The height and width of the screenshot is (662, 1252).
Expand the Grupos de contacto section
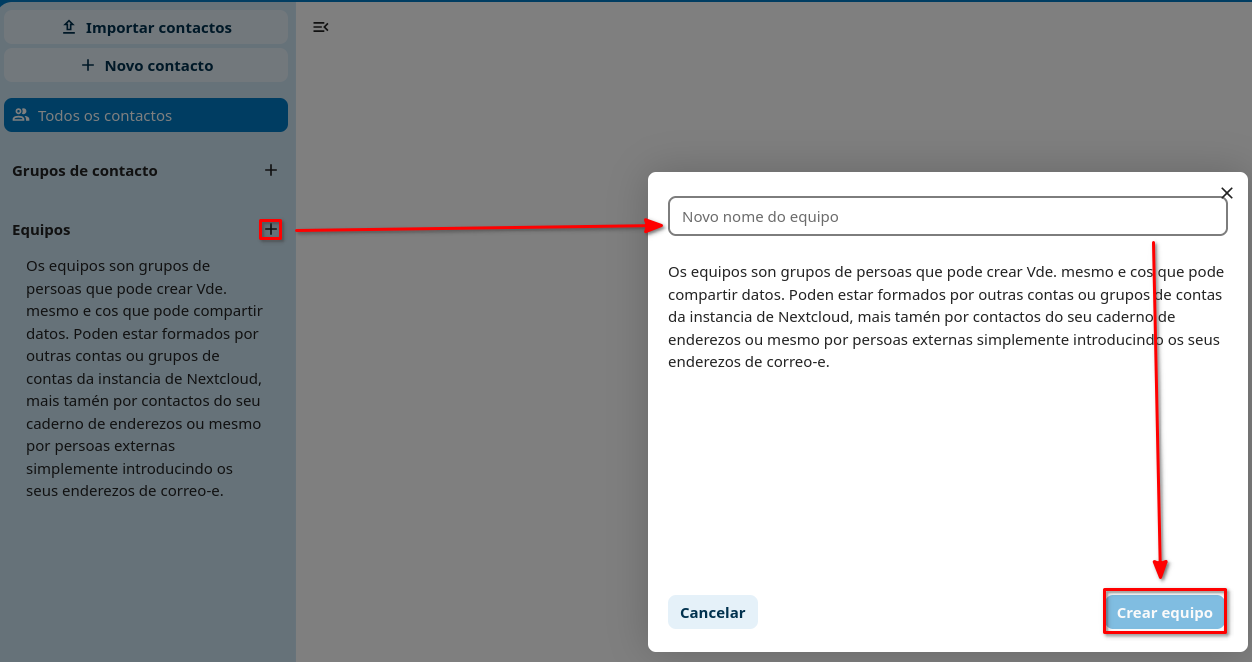(86, 170)
